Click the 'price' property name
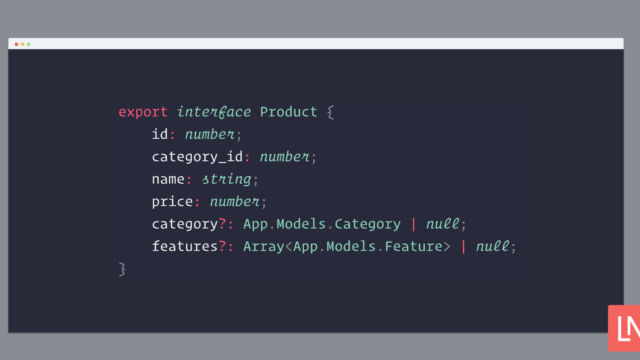The image size is (640, 360). click(x=172, y=202)
